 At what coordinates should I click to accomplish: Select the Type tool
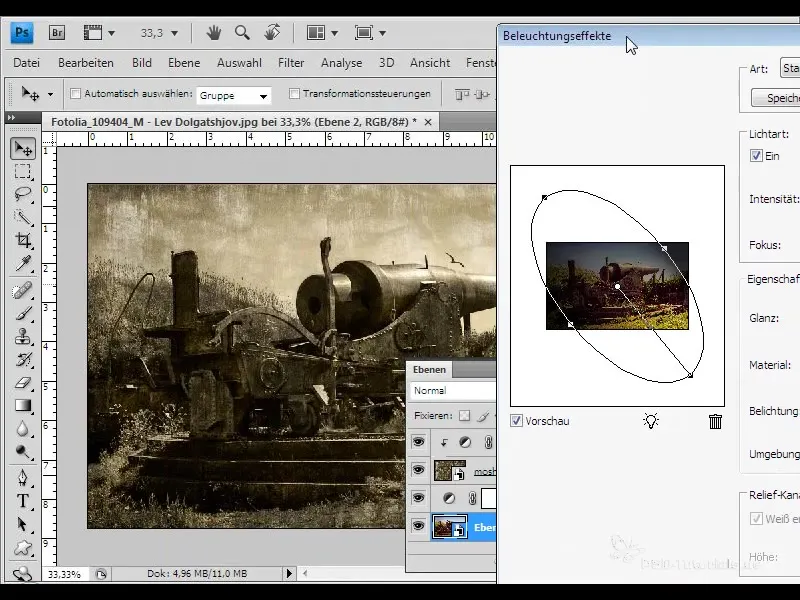coord(23,501)
